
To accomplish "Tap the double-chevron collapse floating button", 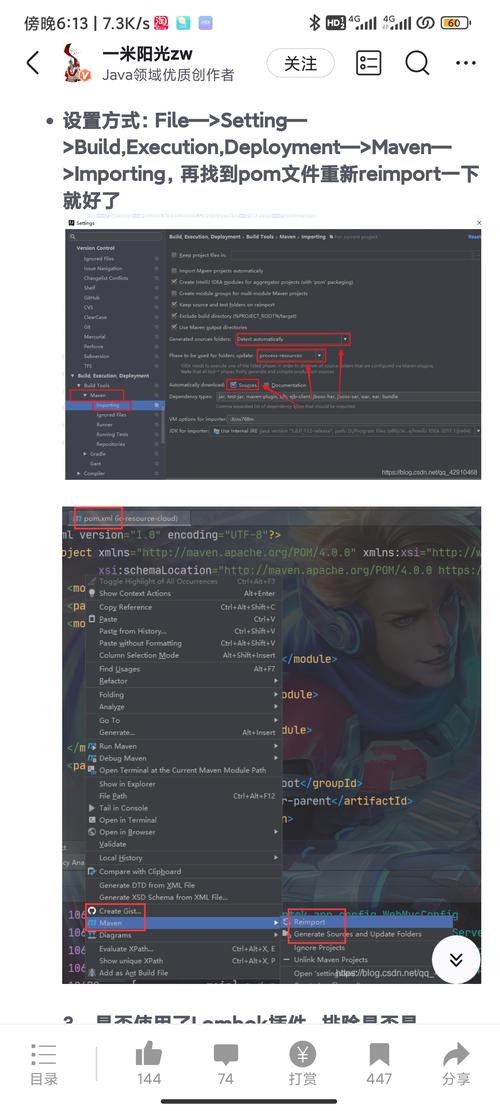I will tap(456, 959).
